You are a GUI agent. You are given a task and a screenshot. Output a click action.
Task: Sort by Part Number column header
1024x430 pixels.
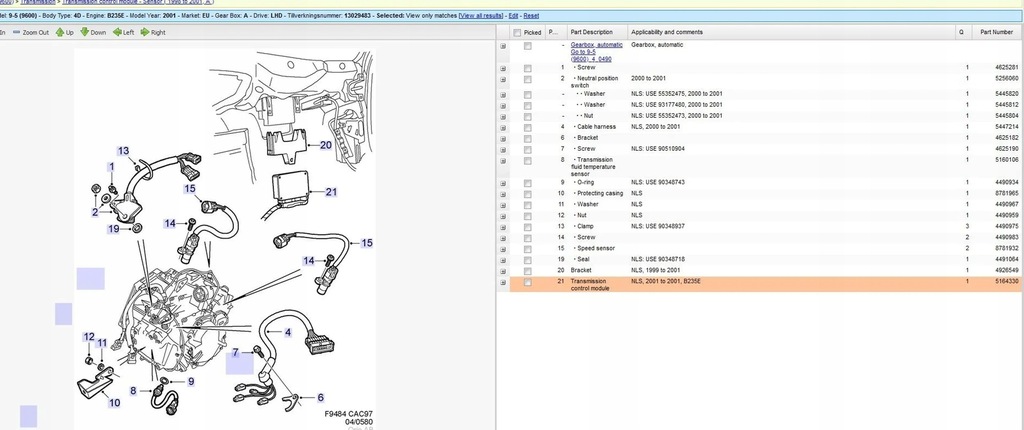(997, 32)
